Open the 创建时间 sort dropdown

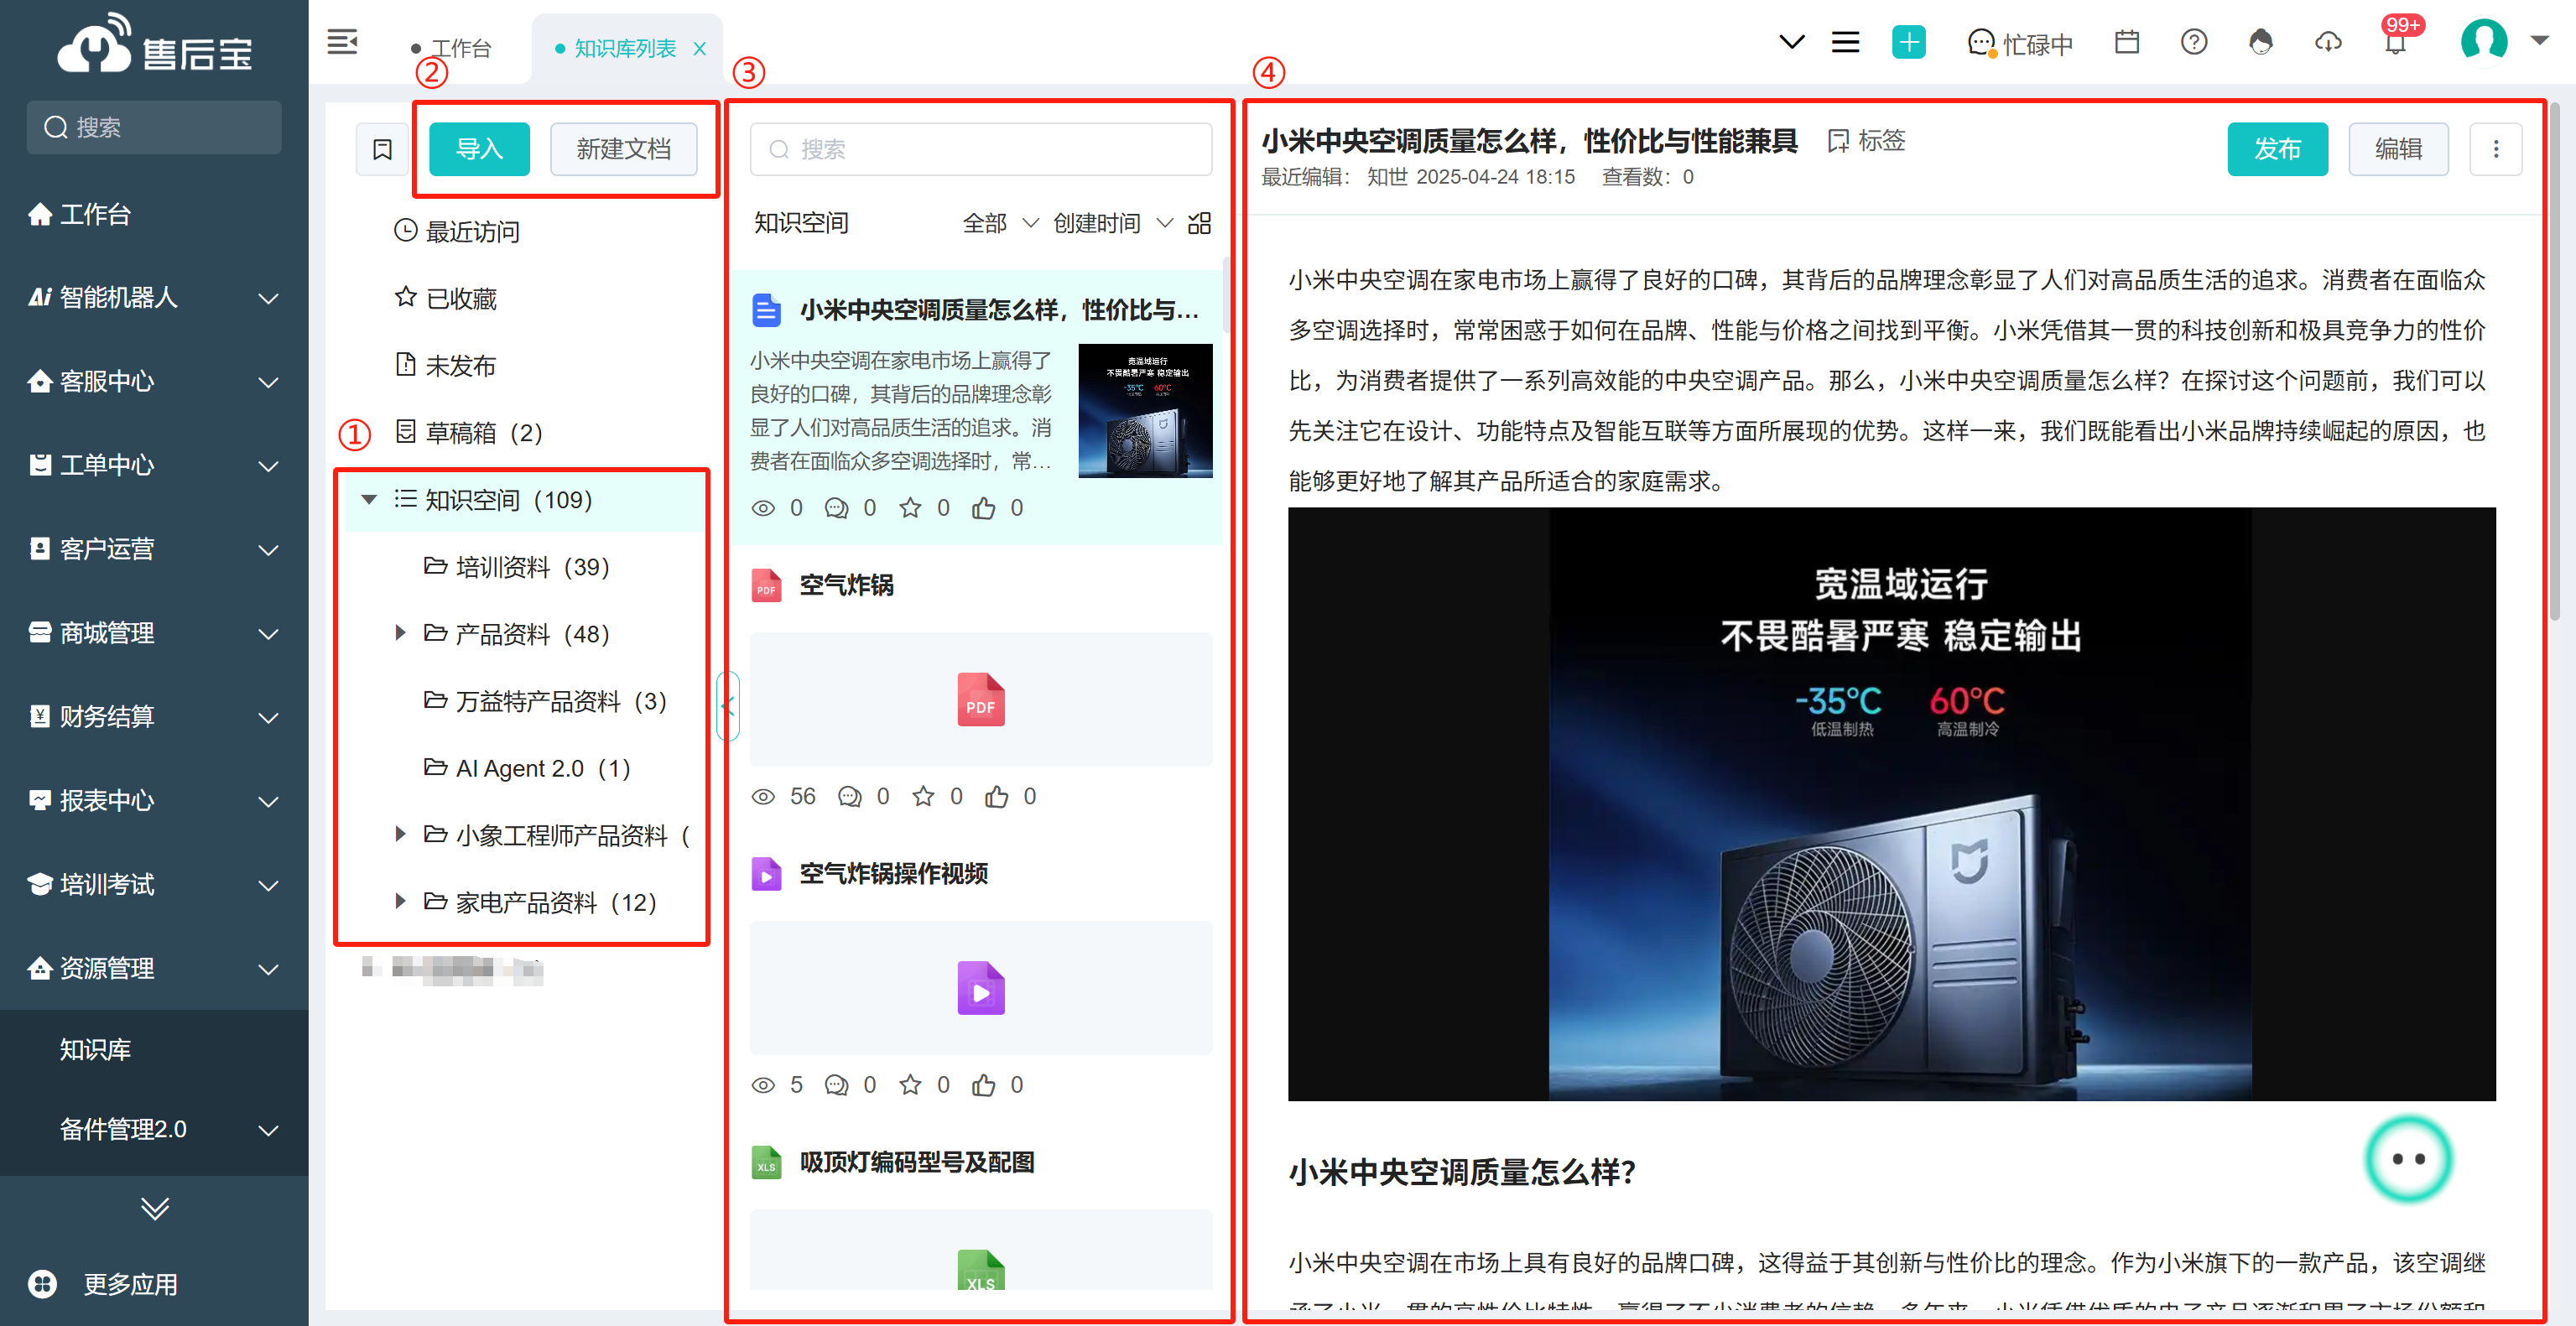point(1112,223)
